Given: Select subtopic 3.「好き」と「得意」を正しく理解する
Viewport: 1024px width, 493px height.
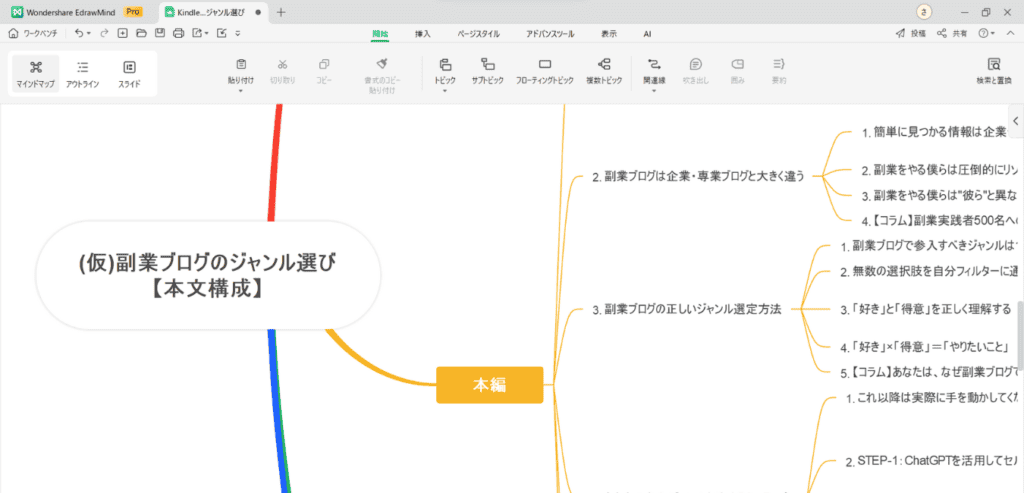Looking at the screenshot, I should (925, 308).
